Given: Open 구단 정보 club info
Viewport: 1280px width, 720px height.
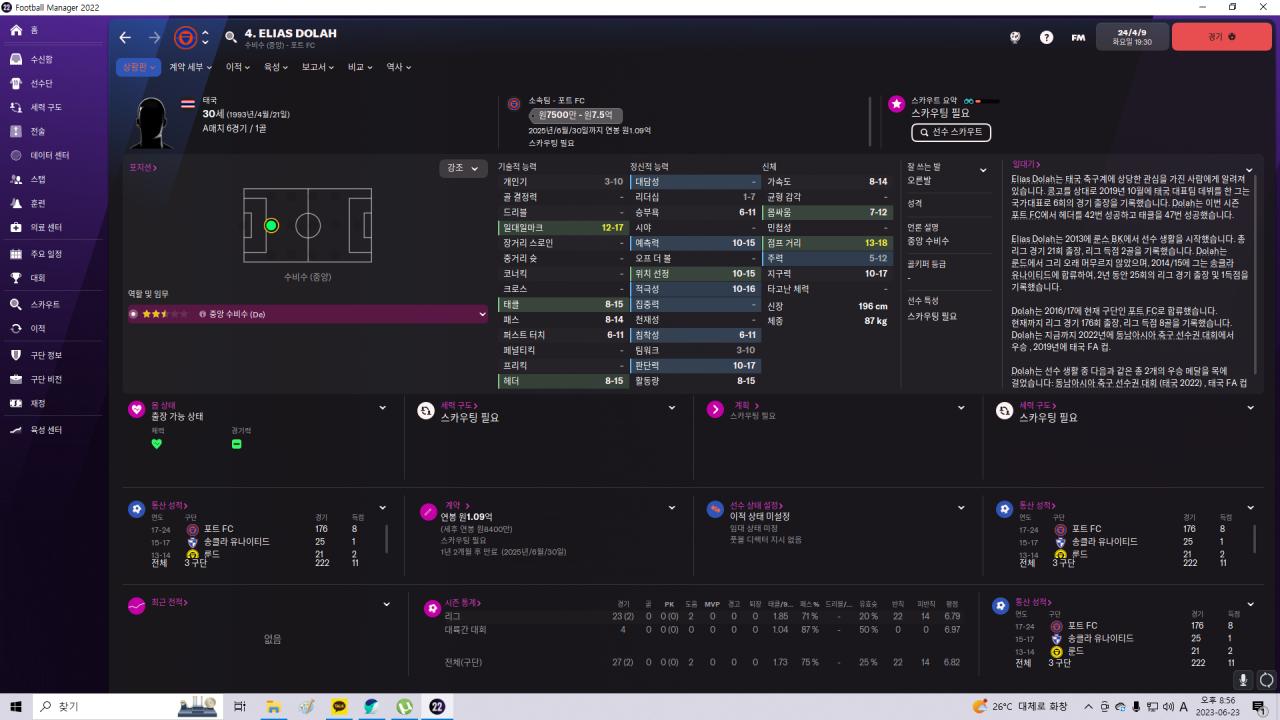Looking at the screenshot, I should [x=54, y=355].
